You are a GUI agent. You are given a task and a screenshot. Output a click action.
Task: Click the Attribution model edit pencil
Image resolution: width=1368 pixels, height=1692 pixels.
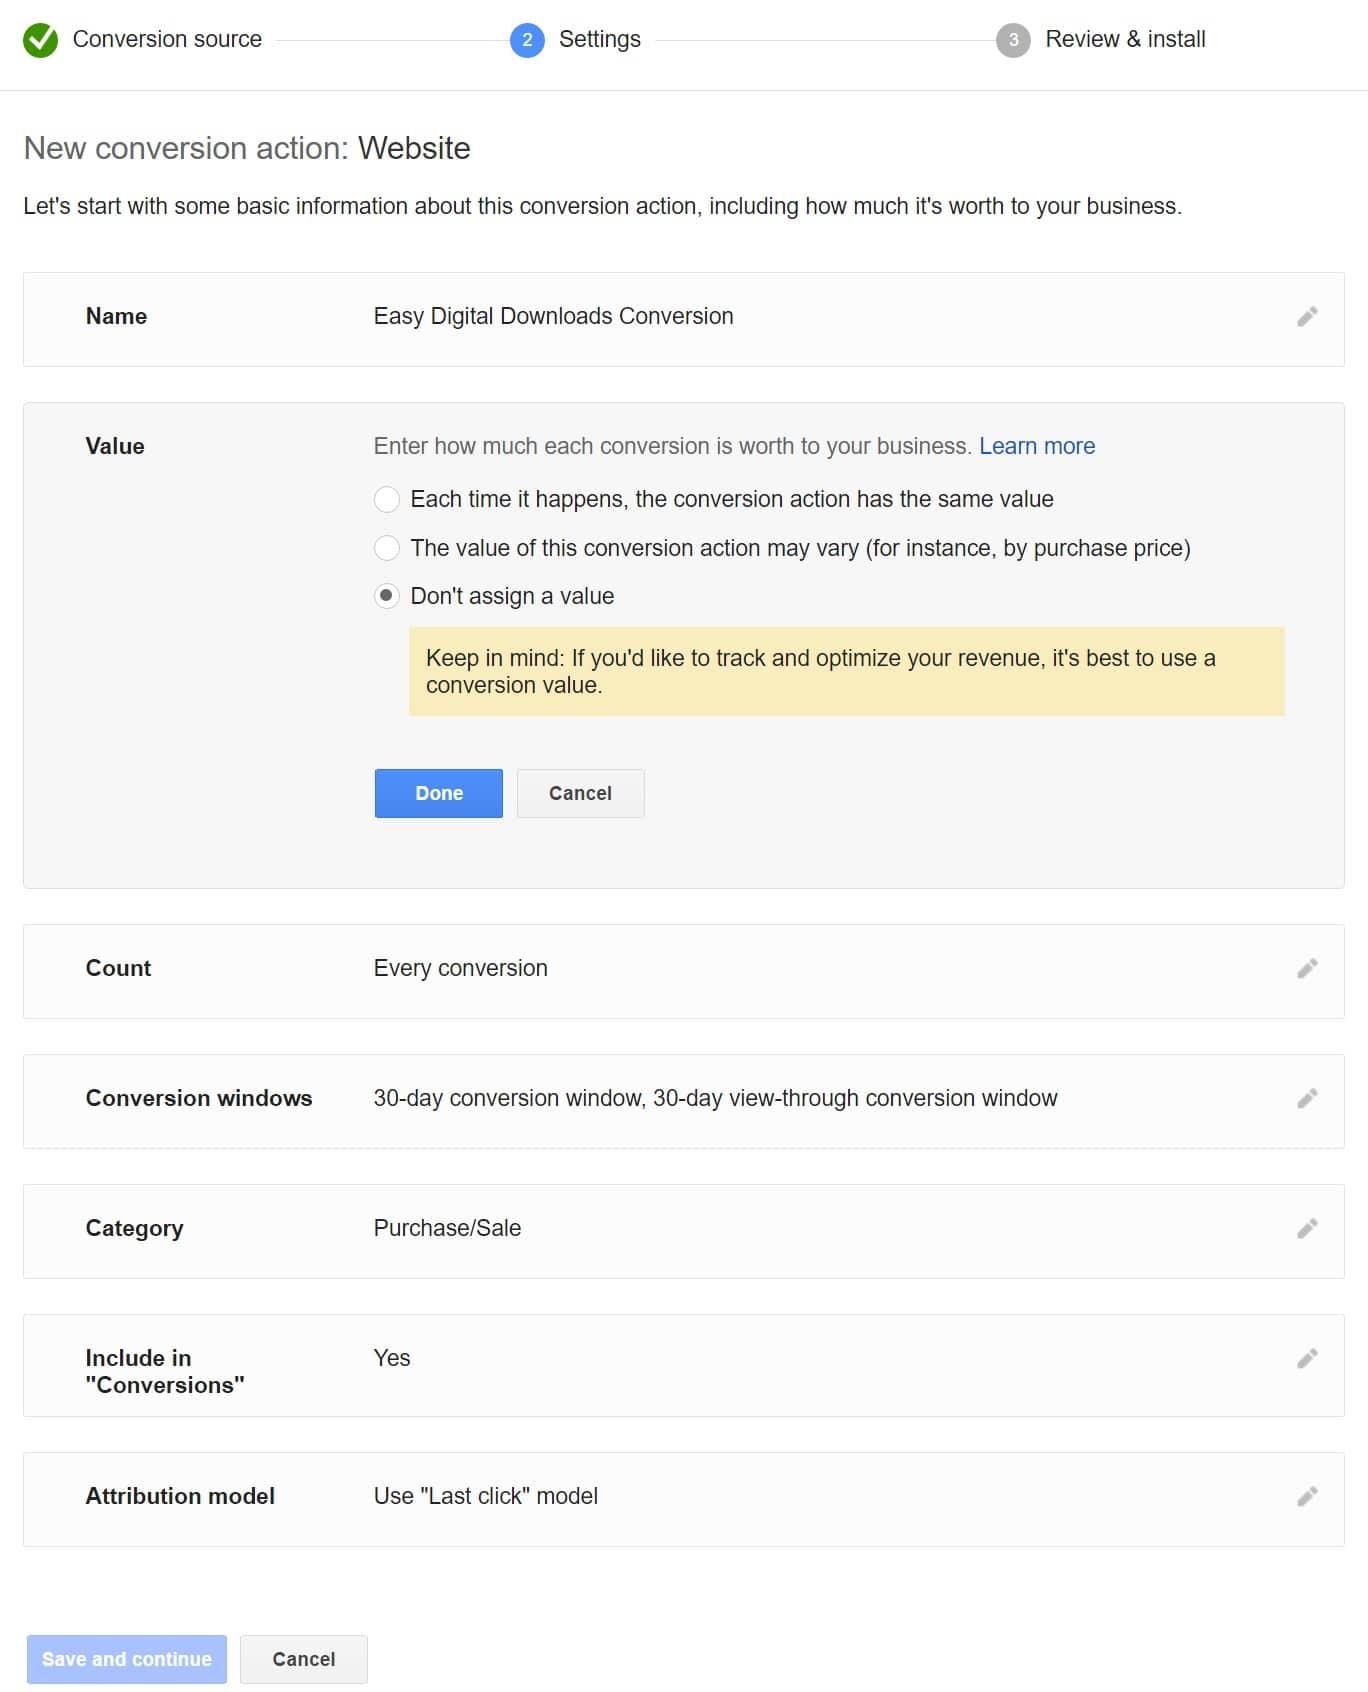click(x=1306, y=1496)
